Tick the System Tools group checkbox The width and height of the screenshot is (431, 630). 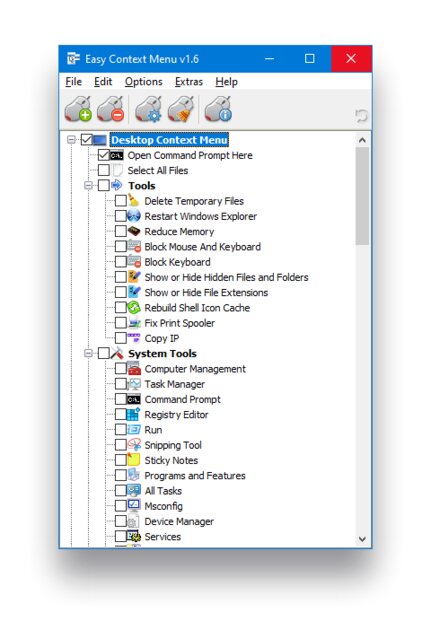(x=104, y=354)
